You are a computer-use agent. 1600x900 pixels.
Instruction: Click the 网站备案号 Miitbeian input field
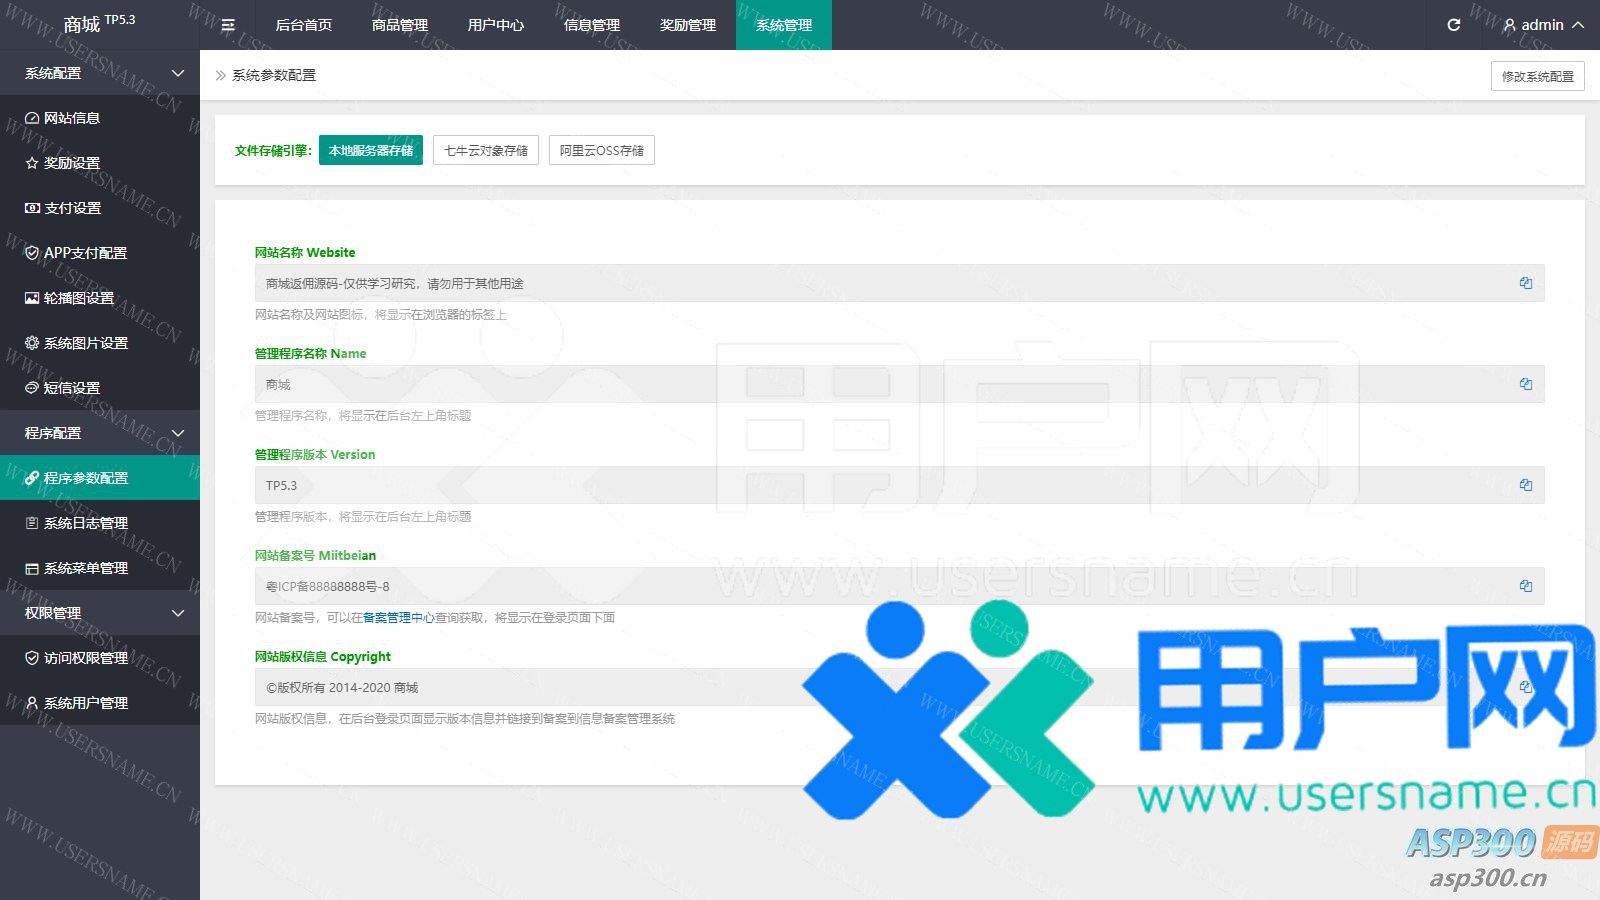tap(899, 586)
